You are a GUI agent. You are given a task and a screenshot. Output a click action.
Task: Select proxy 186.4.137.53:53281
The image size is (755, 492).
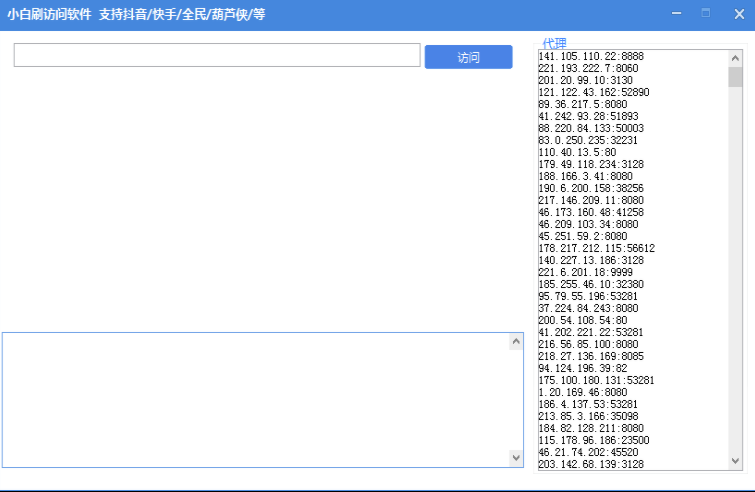[588, 404]
